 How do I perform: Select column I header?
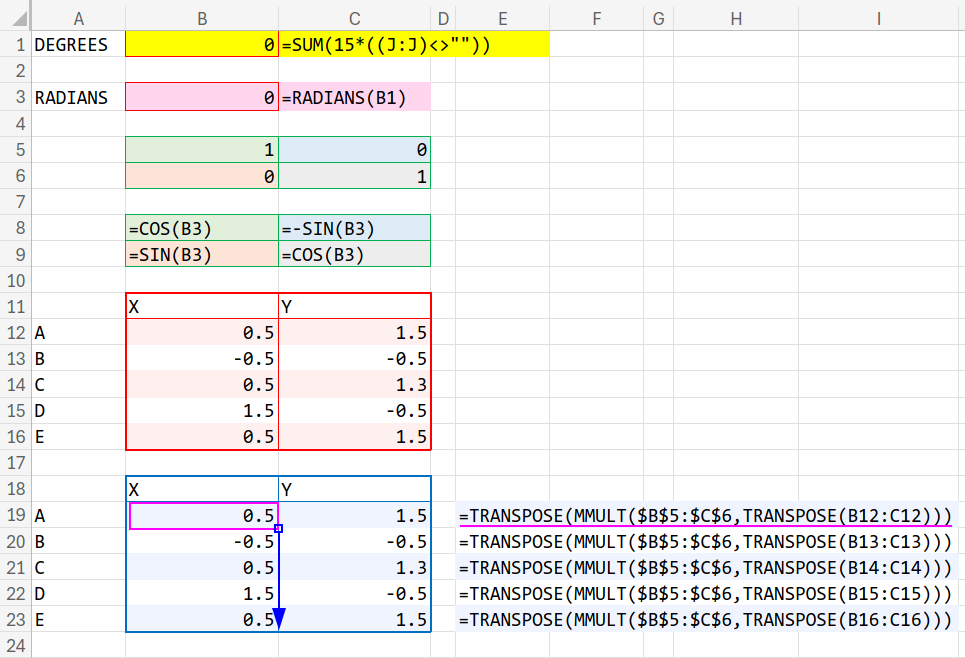tap(878, 17)
